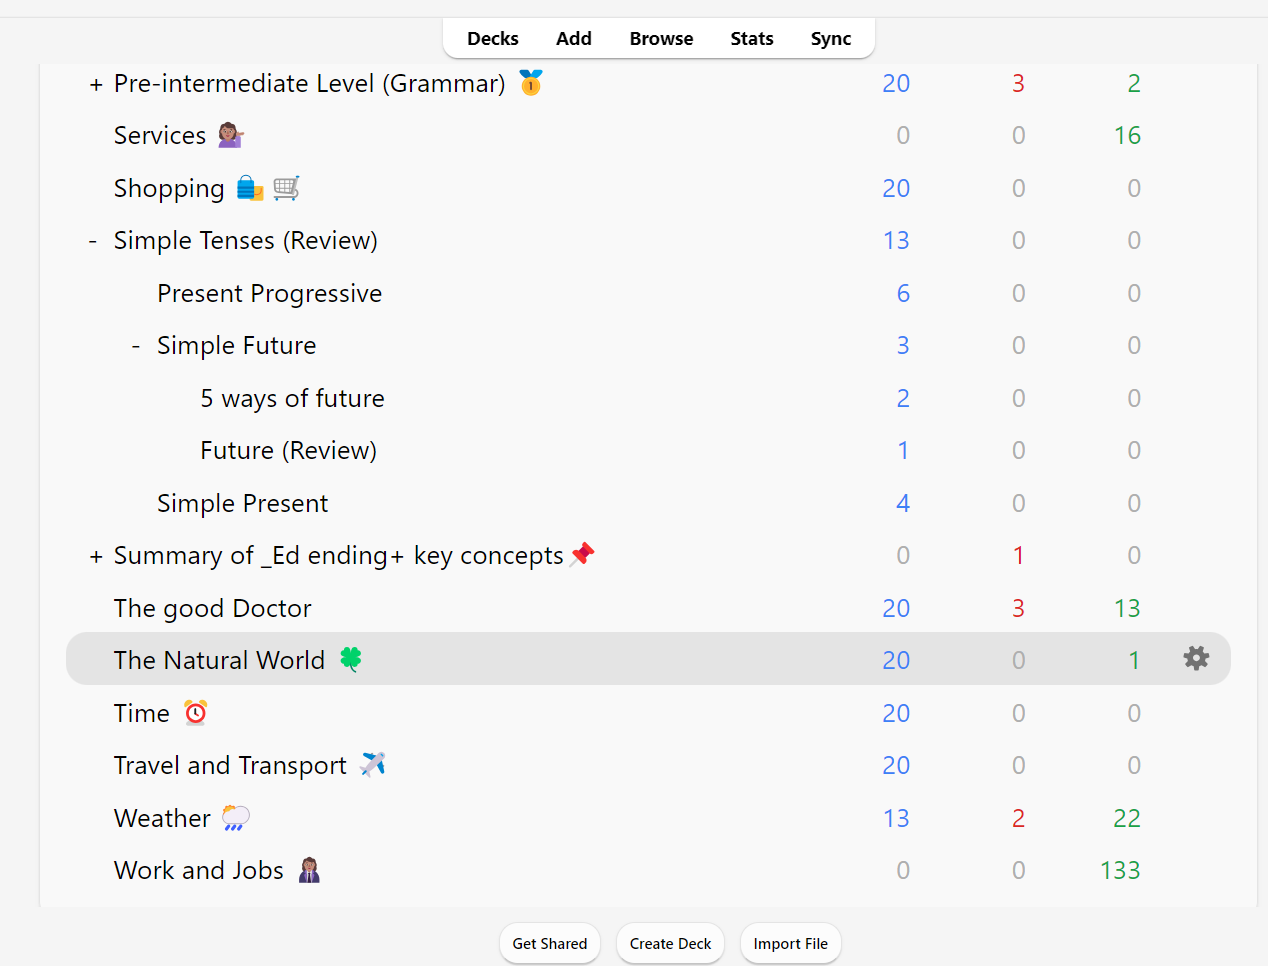Click the person emoji beside Services
The image size is (1268, 966).
coord(231,135)
